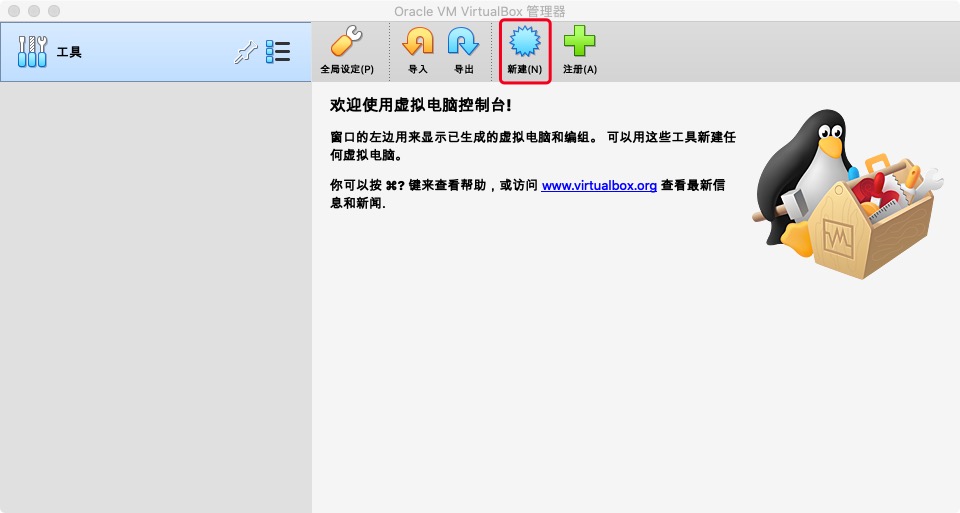Open the www.virtualbox.org link
This screenshot has height=513, width=960.
click(599, 185)
